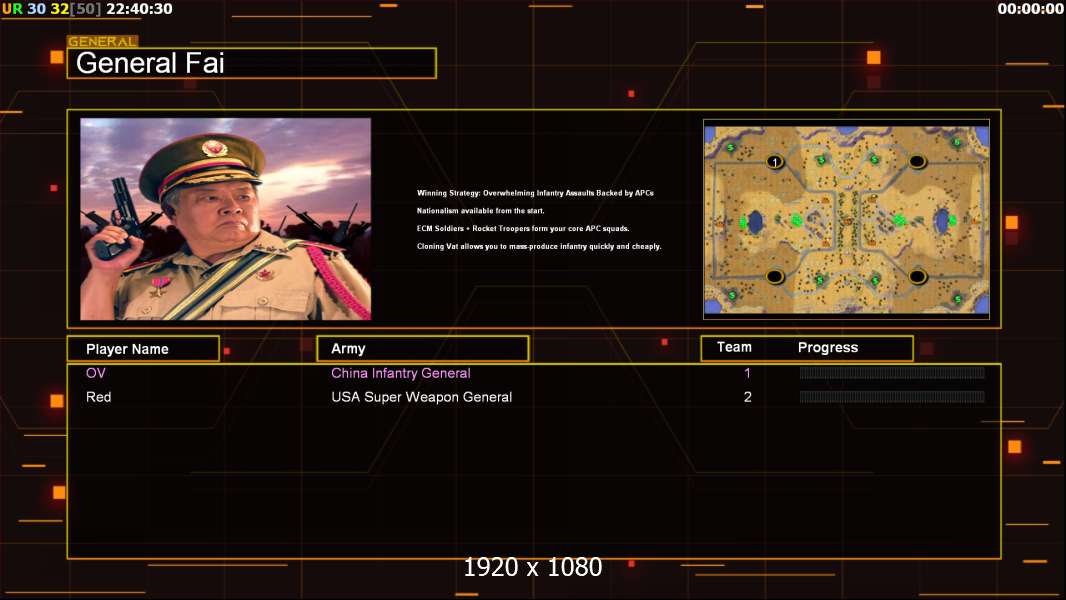This screenshot has width=1066, height=600.
Task: Click the 00:00:00 timer
Action: (x=1030, y=9)
